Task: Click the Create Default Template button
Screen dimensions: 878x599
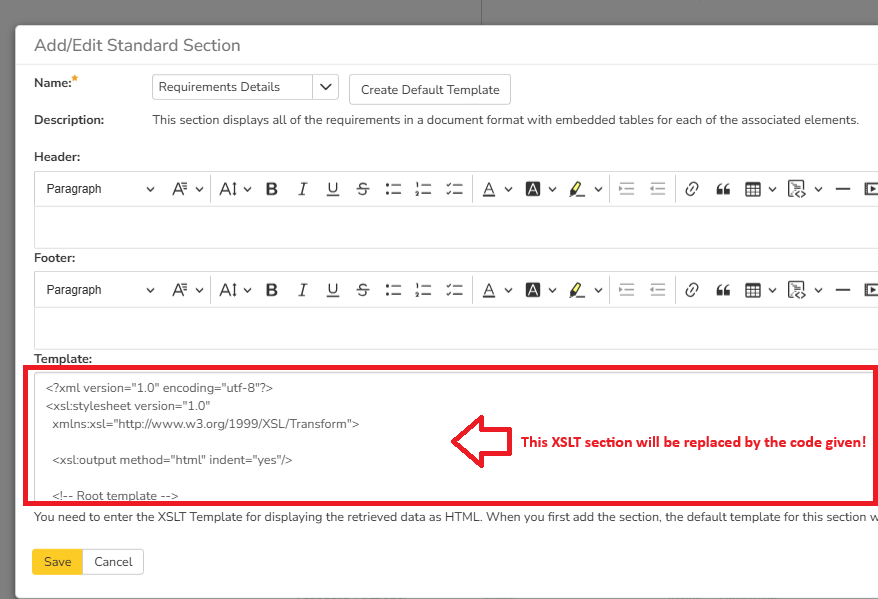Action: (x=430, y=90)
